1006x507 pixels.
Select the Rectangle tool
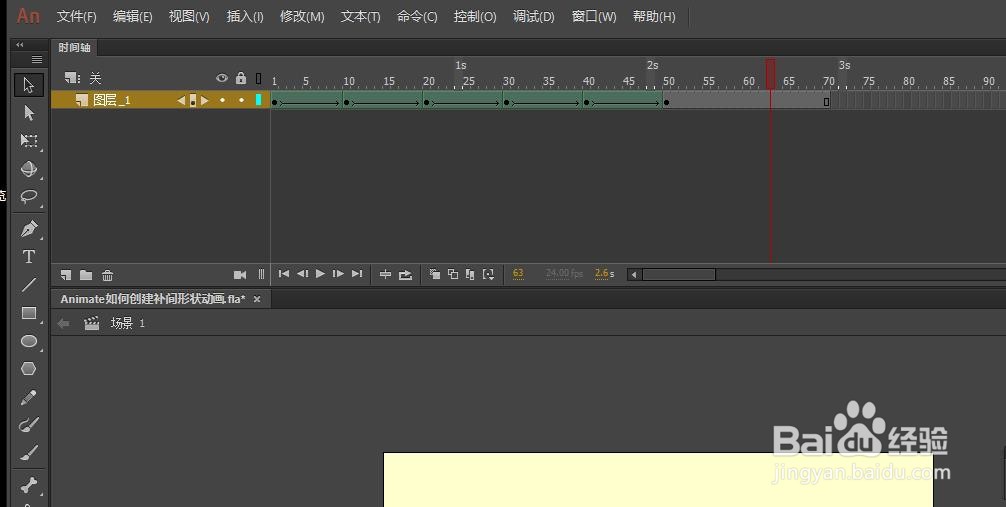tap(29, 313)
